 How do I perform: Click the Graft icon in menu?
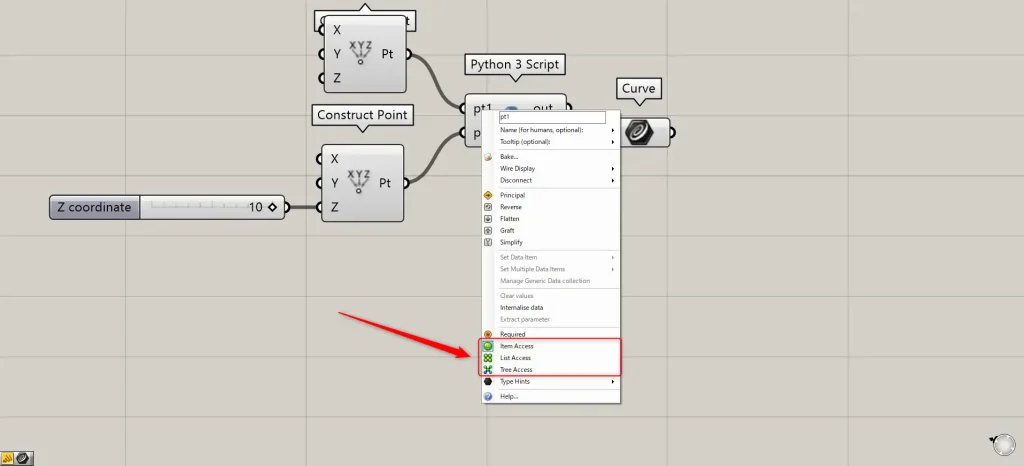click(488, 230)
